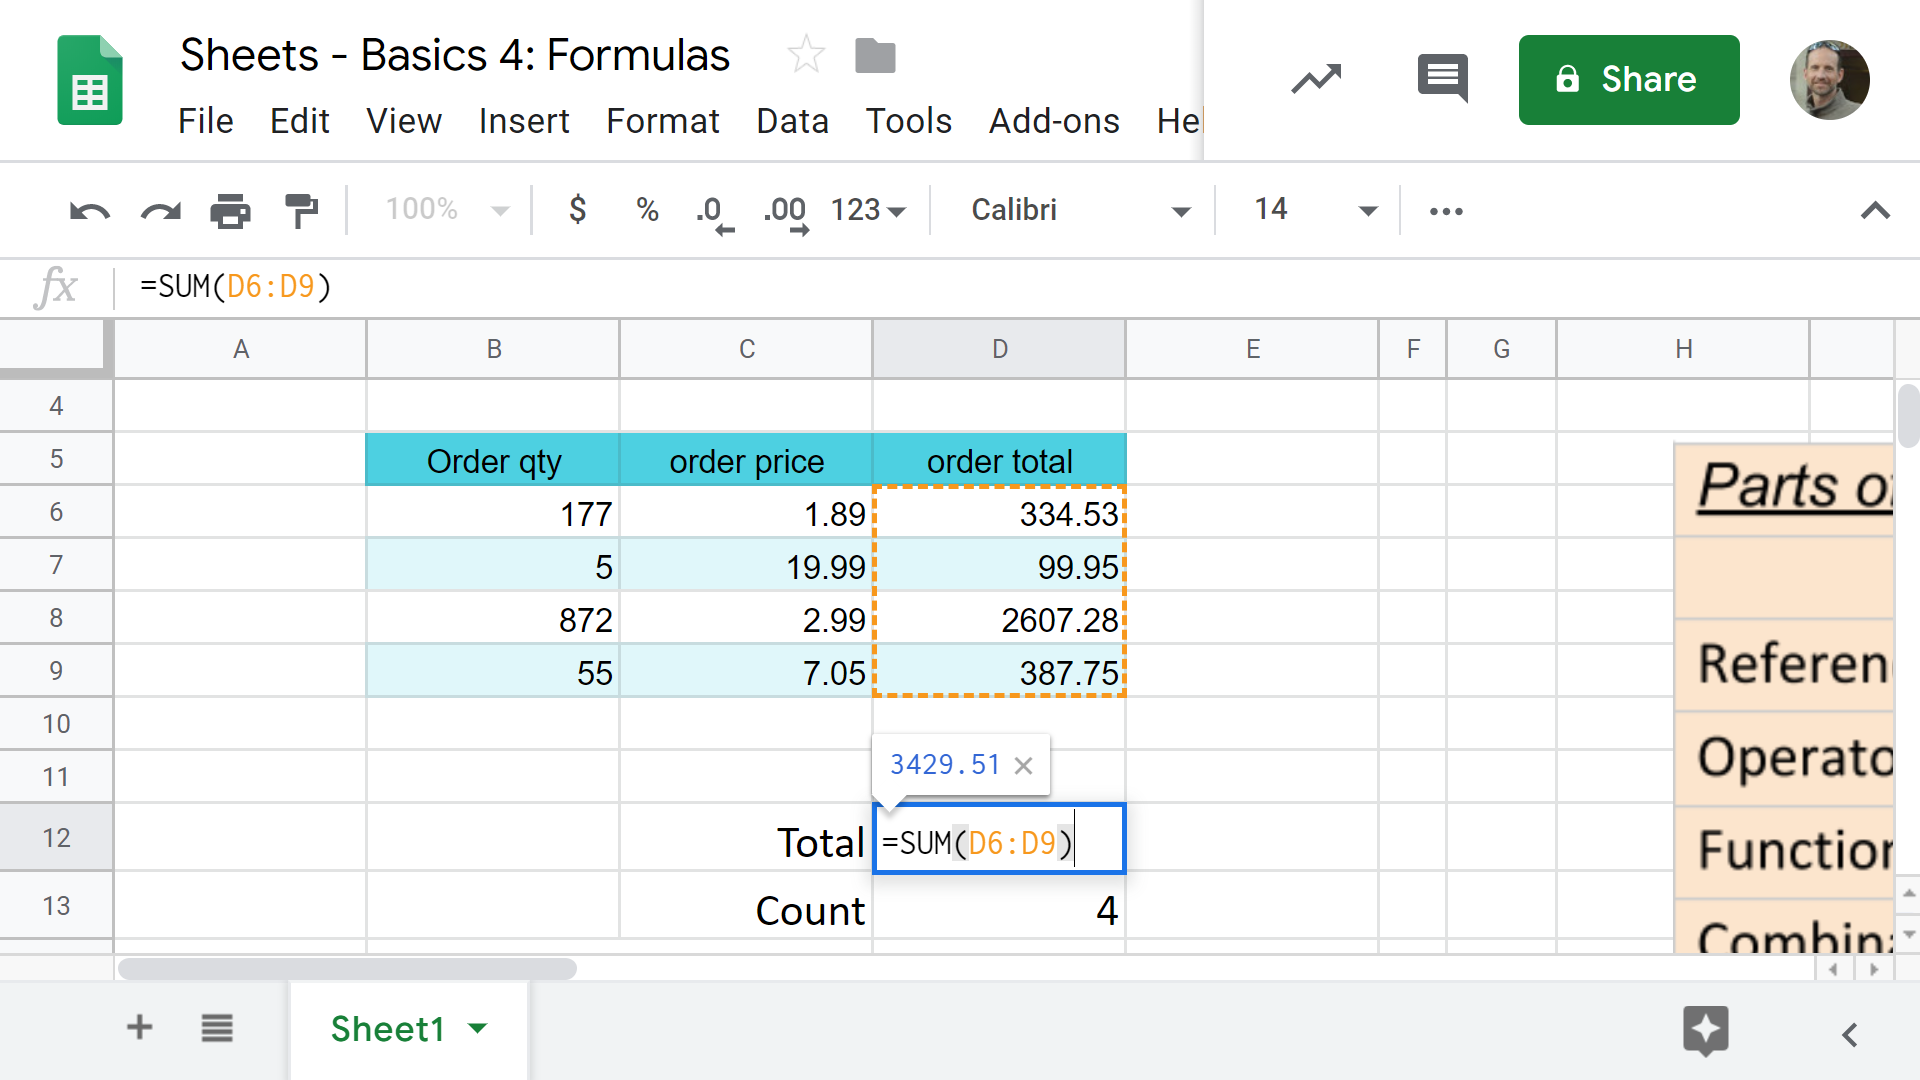Viewport: 1920px width, 1080px height.
Task: Open the 123 number format menu
Action: (x=865, y=210)
